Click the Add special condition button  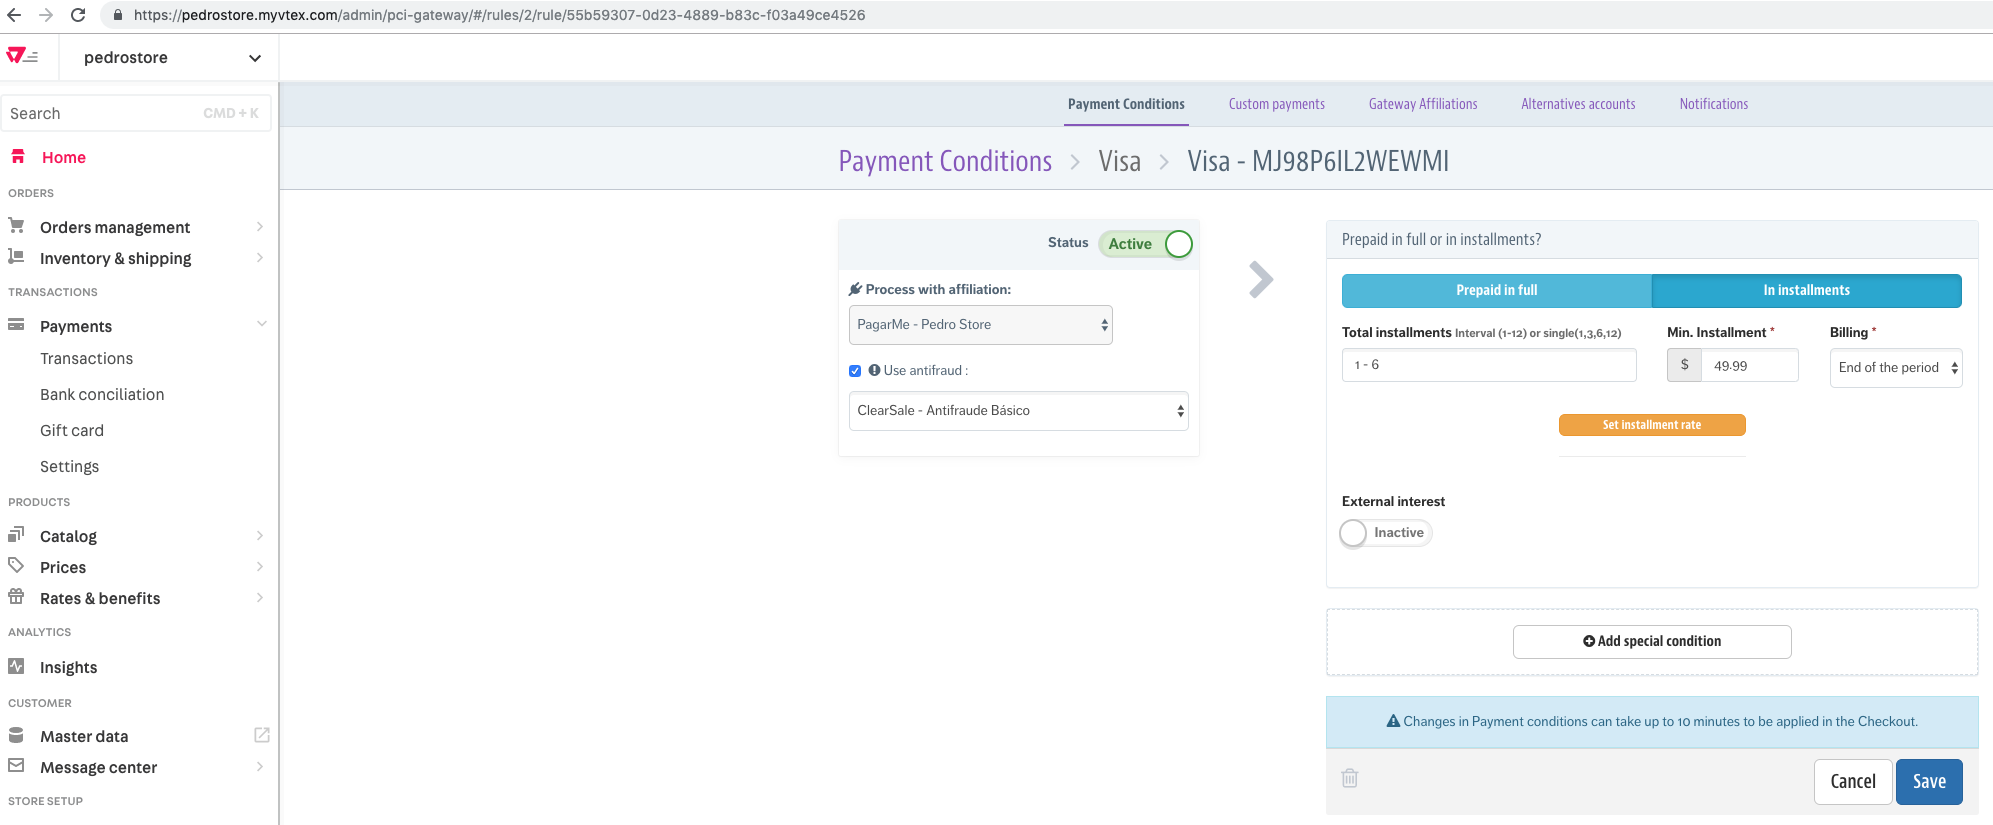click(x=1652, y=642)
